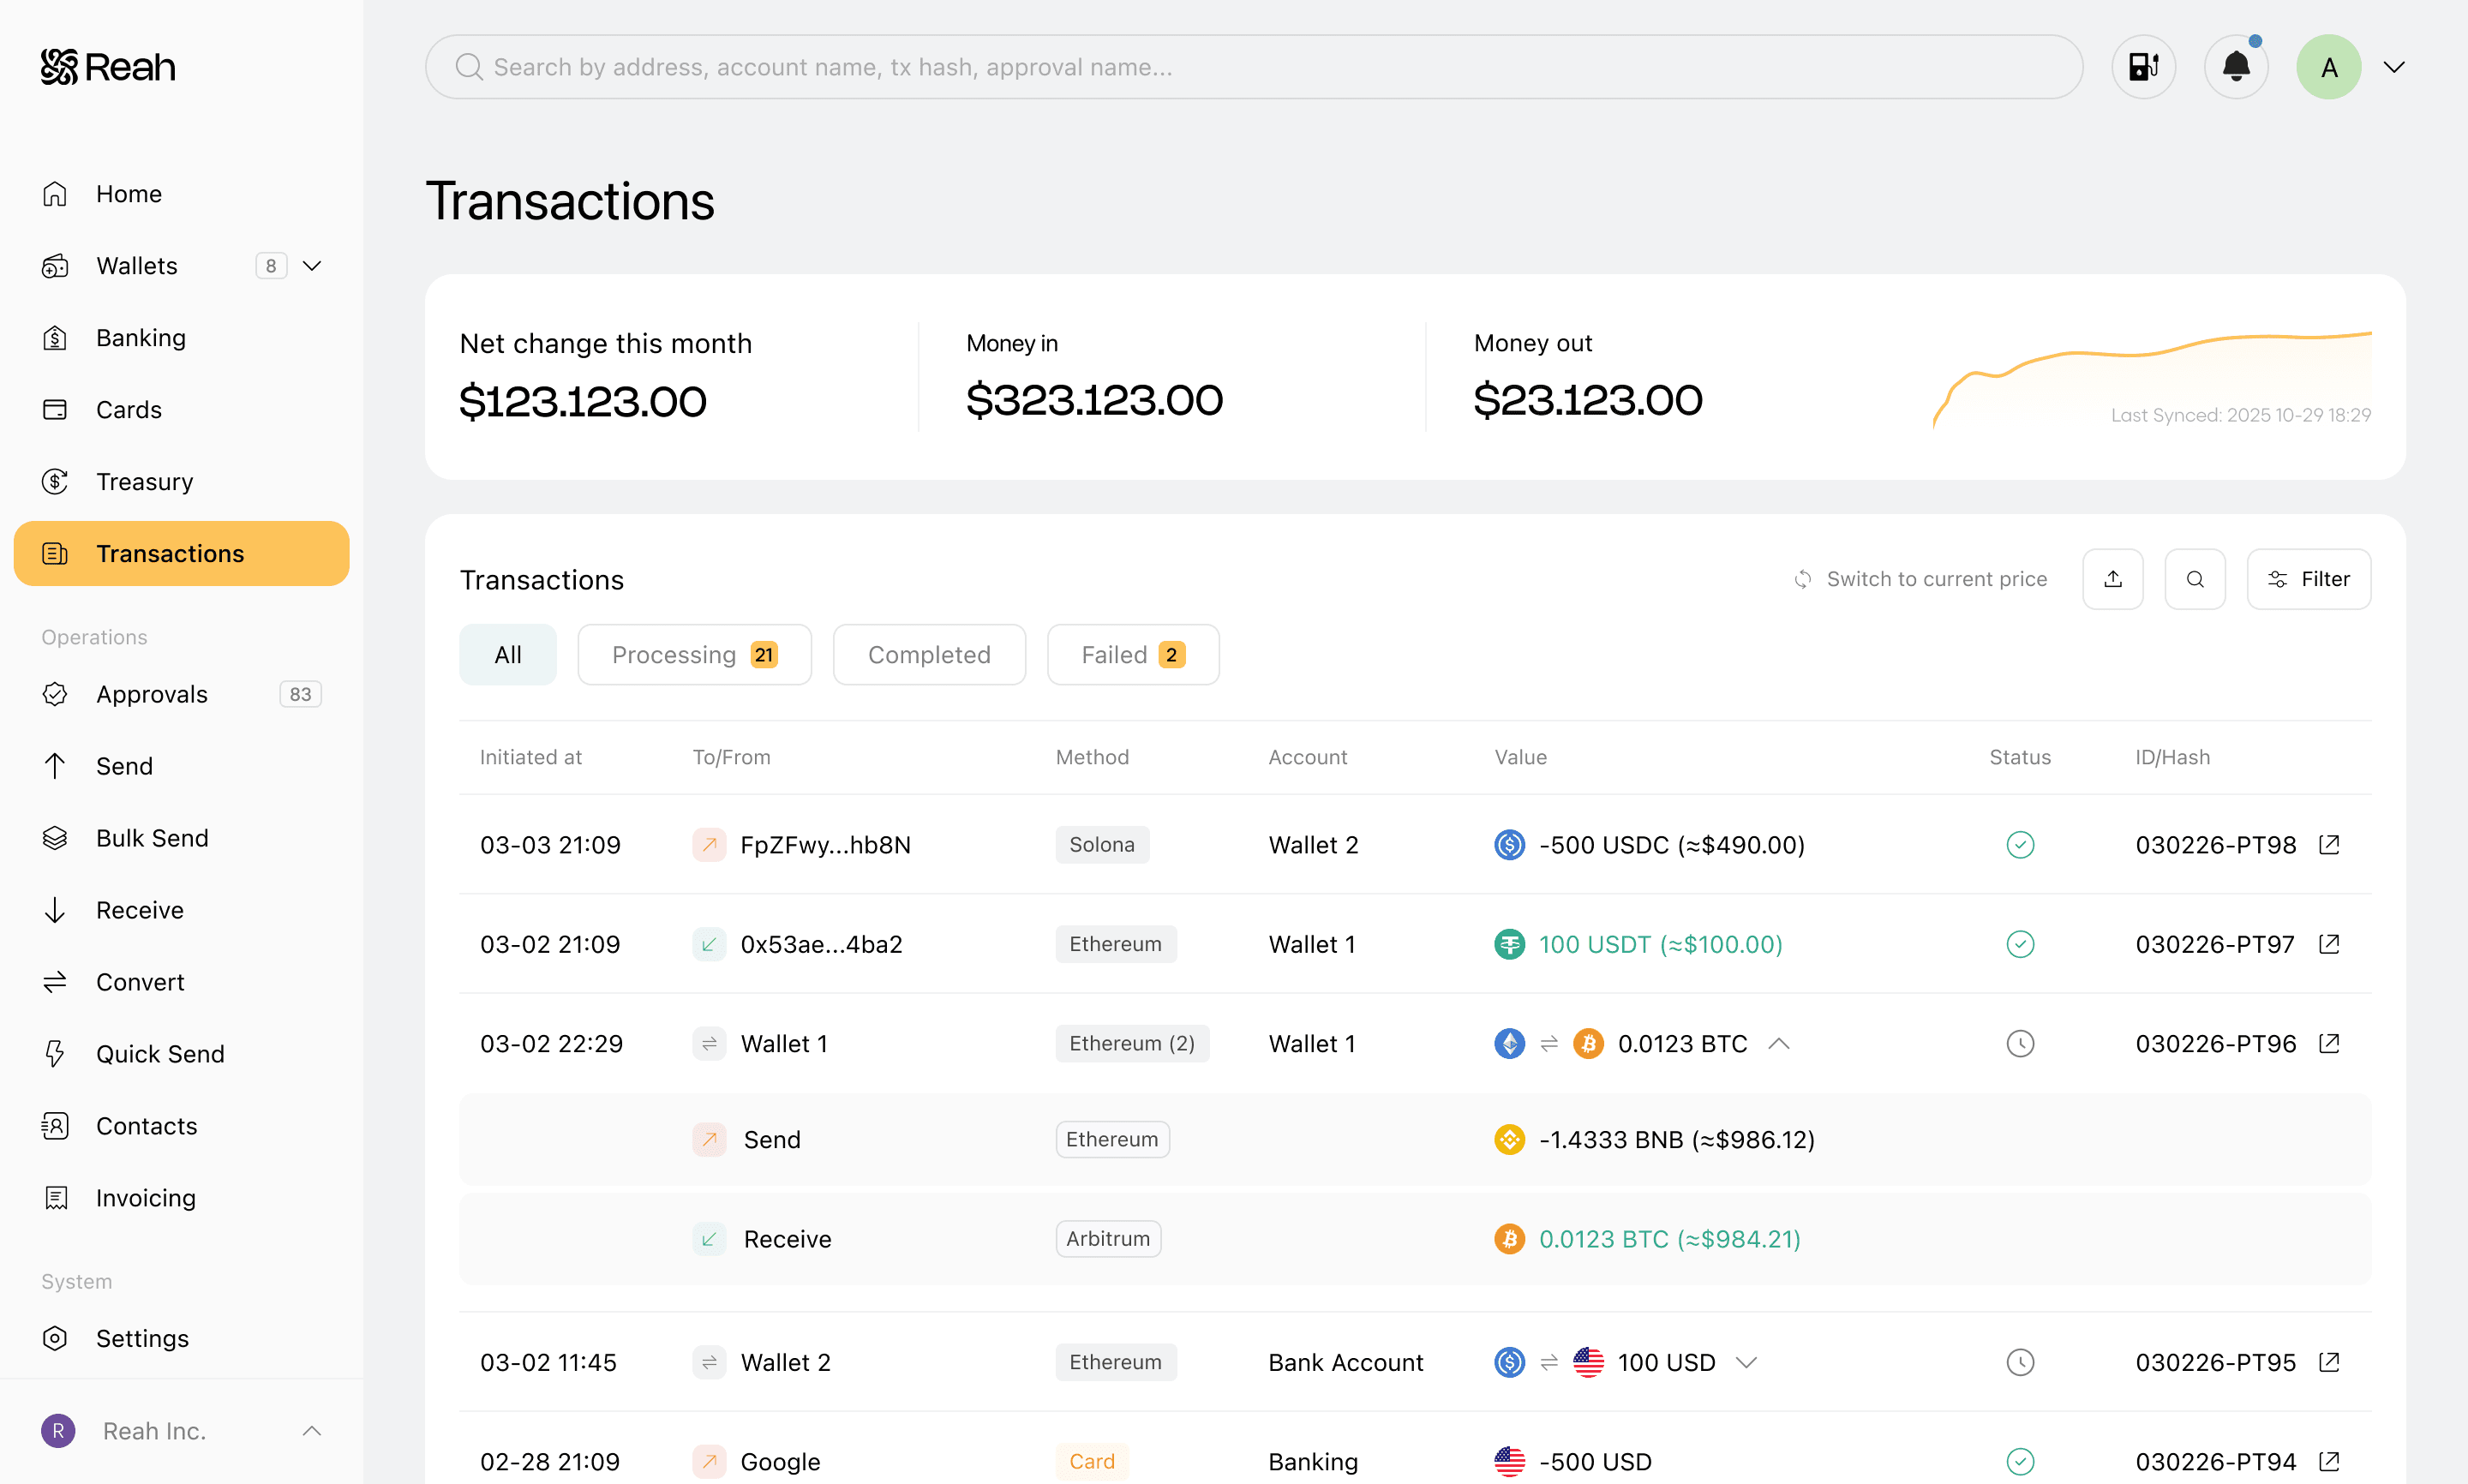Viewport: 2468px width, 1484px height.
Task: Open Treasury in sidebar
Action: click(144, 482)
